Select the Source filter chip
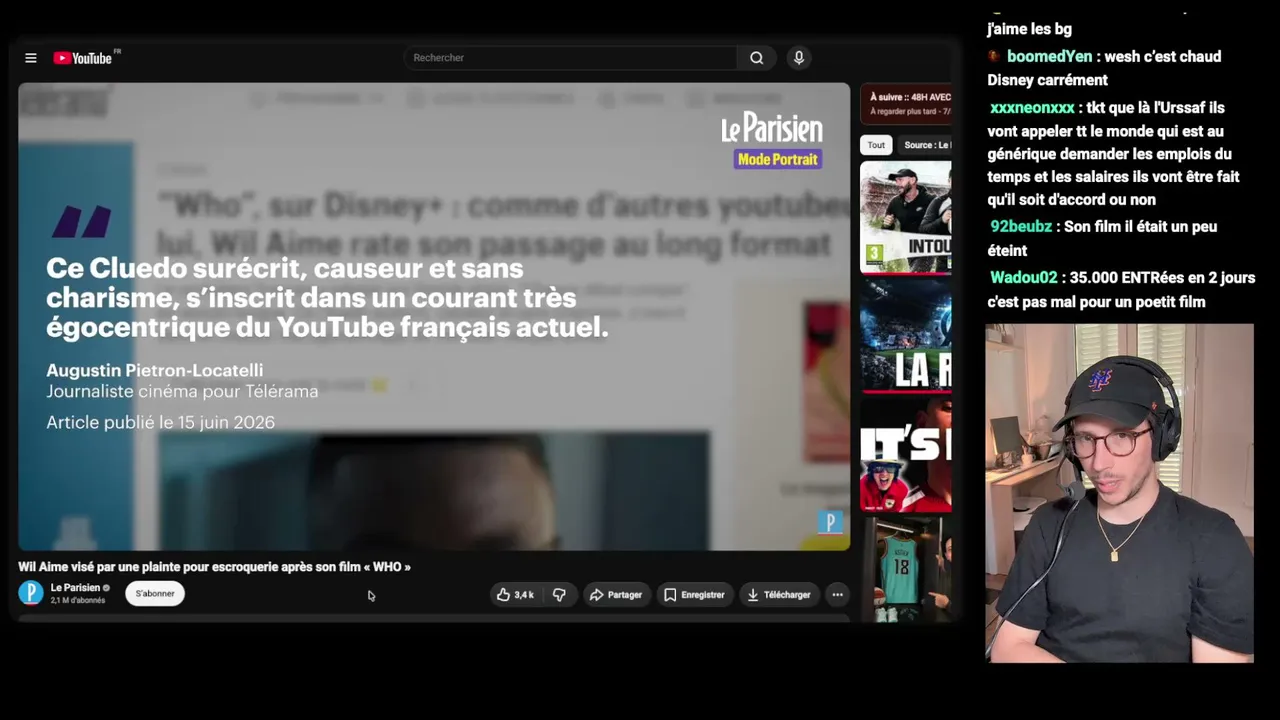Image resolution: width=1280 pixels, height=720 pixels. tap(925, 145)
